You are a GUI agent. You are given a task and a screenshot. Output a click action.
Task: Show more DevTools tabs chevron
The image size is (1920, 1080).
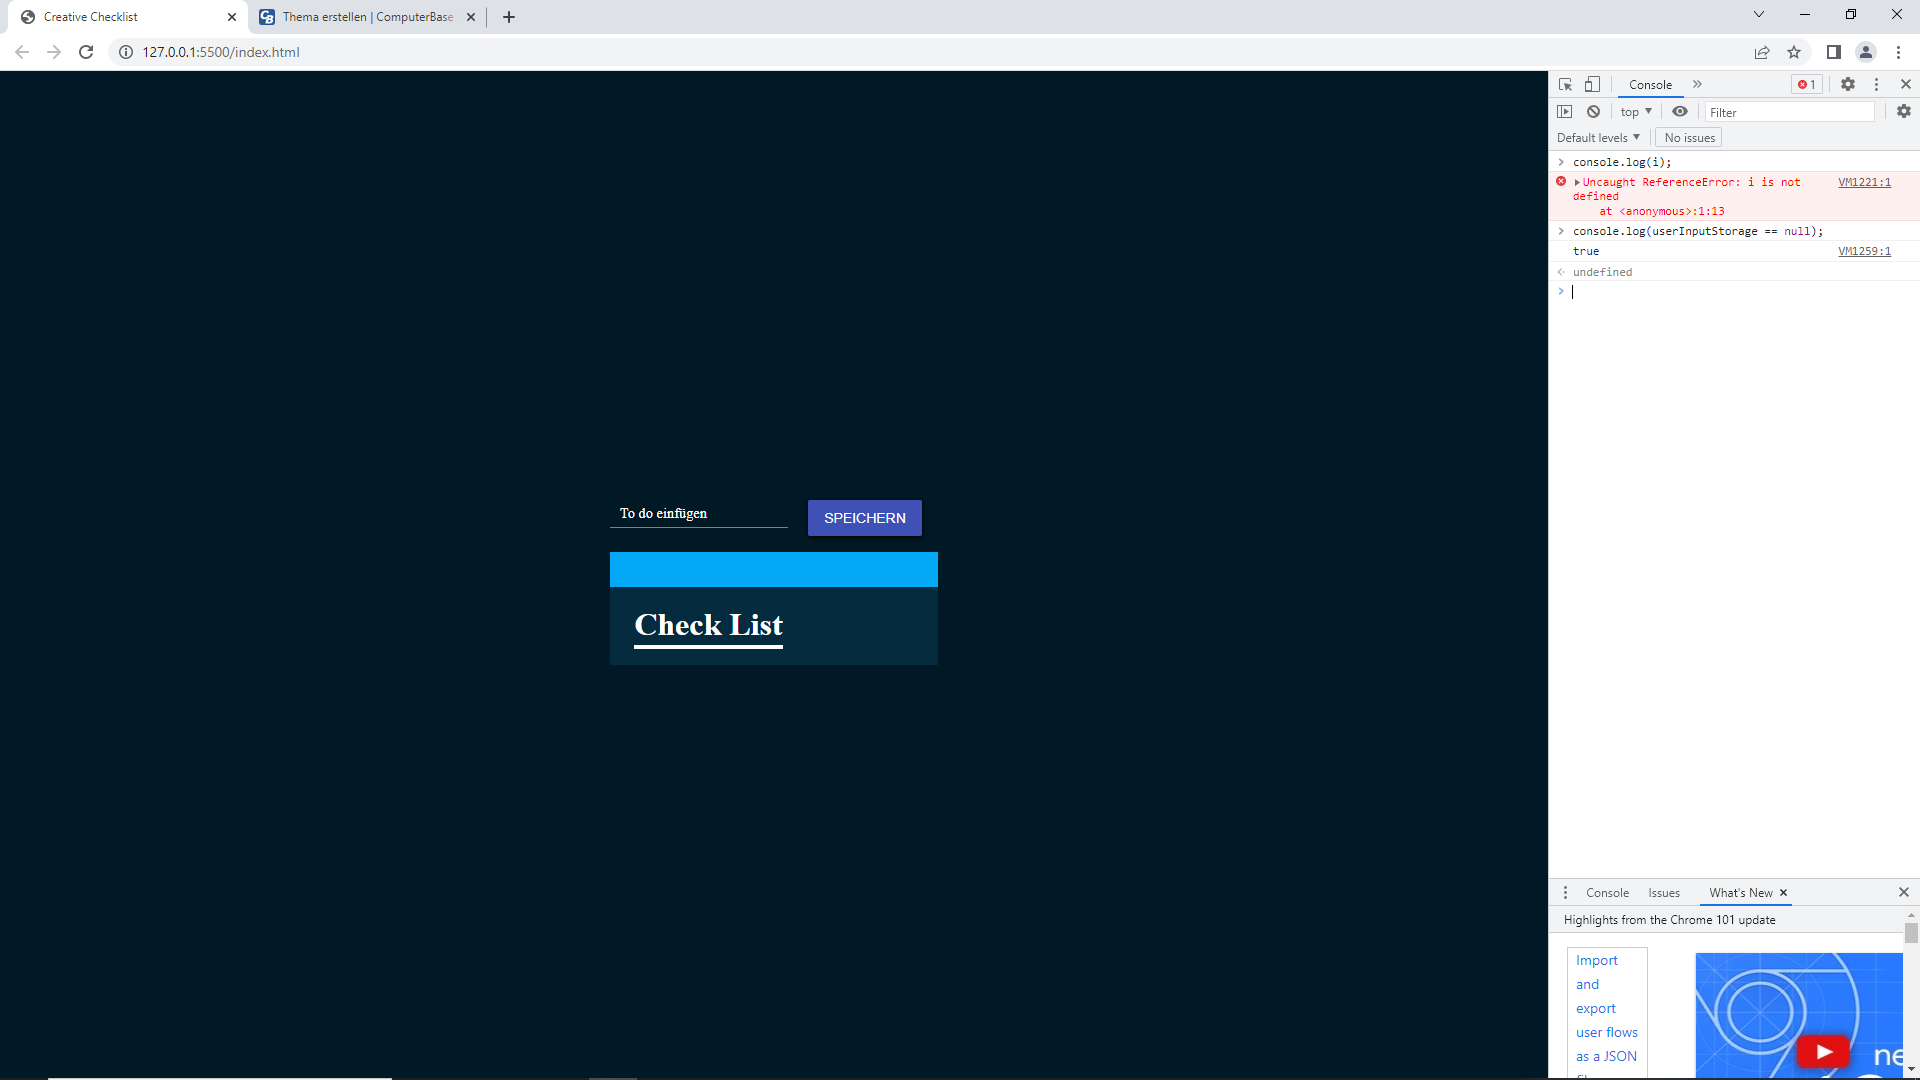(1697, 85)
